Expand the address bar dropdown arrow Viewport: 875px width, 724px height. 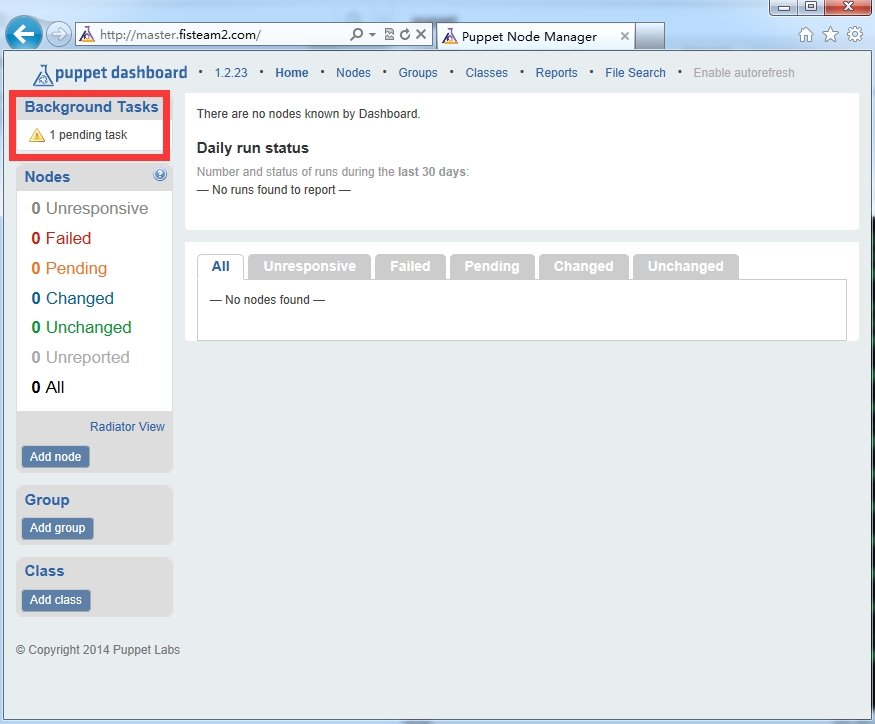pos(373,35)
